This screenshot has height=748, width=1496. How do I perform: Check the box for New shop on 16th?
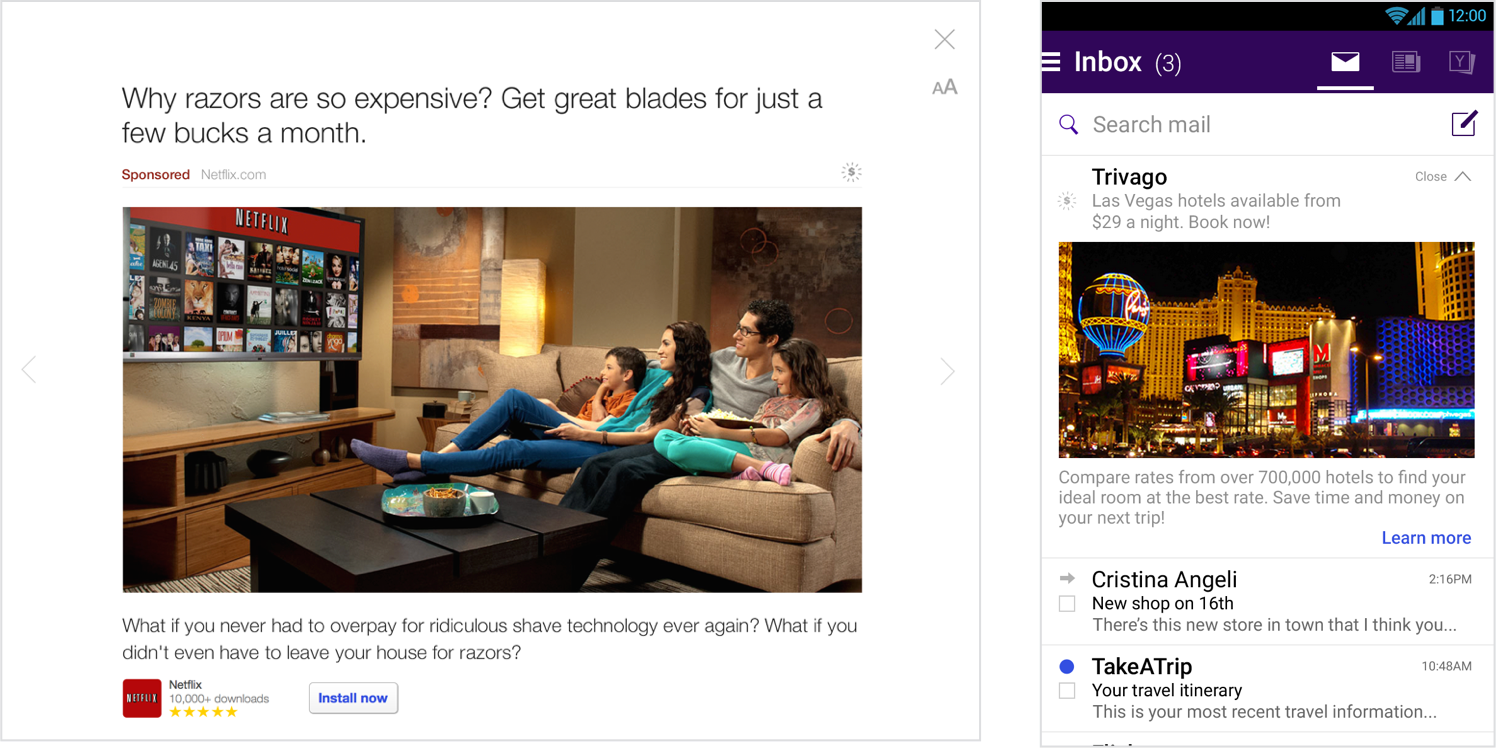(x=1067, y=603)
